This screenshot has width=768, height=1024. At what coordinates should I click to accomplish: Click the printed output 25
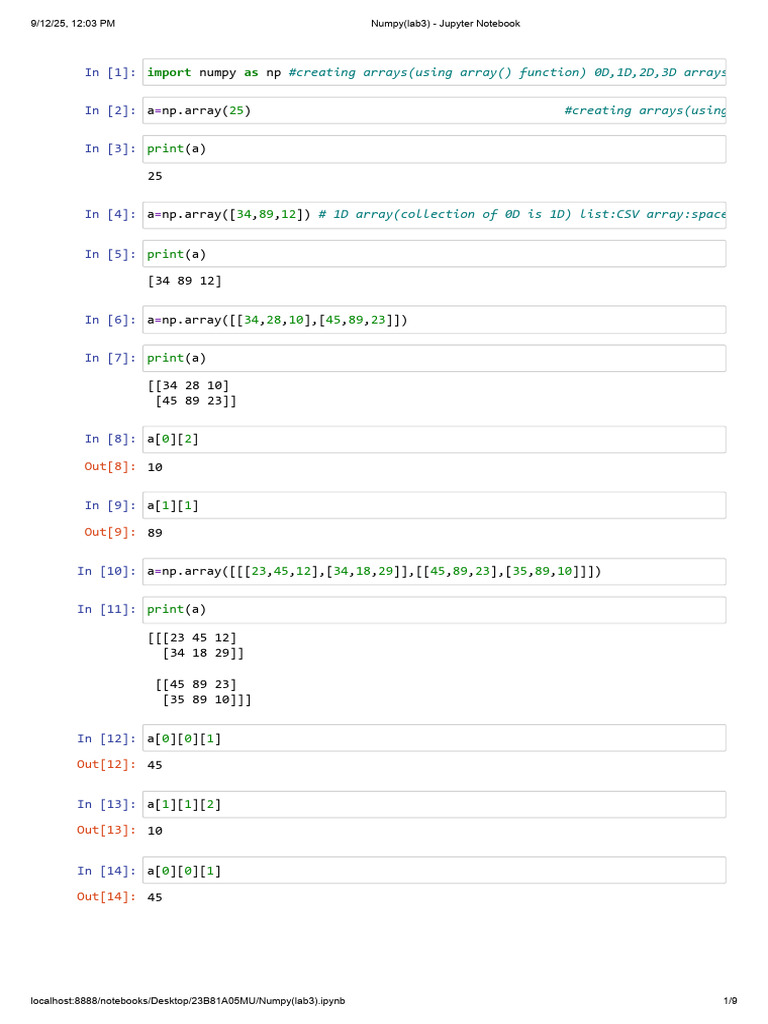click(x=155, y=176)
